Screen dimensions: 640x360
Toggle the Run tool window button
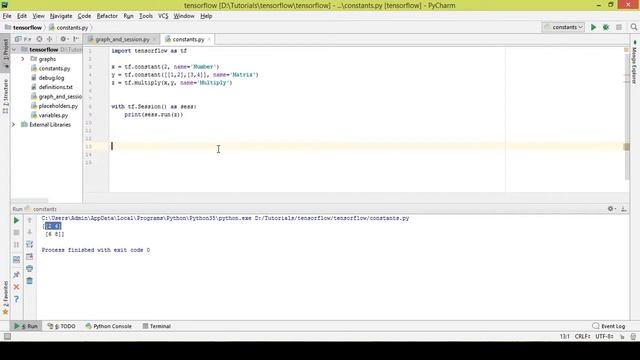[26, 326]
